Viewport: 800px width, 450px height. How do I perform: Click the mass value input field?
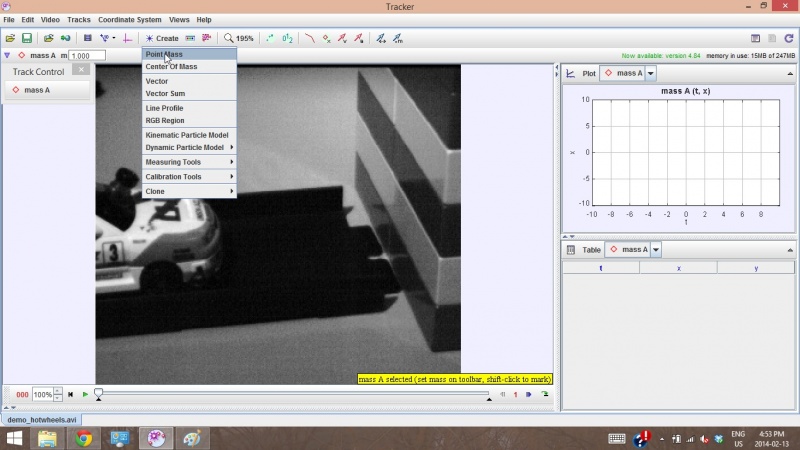tap(87, 56)
